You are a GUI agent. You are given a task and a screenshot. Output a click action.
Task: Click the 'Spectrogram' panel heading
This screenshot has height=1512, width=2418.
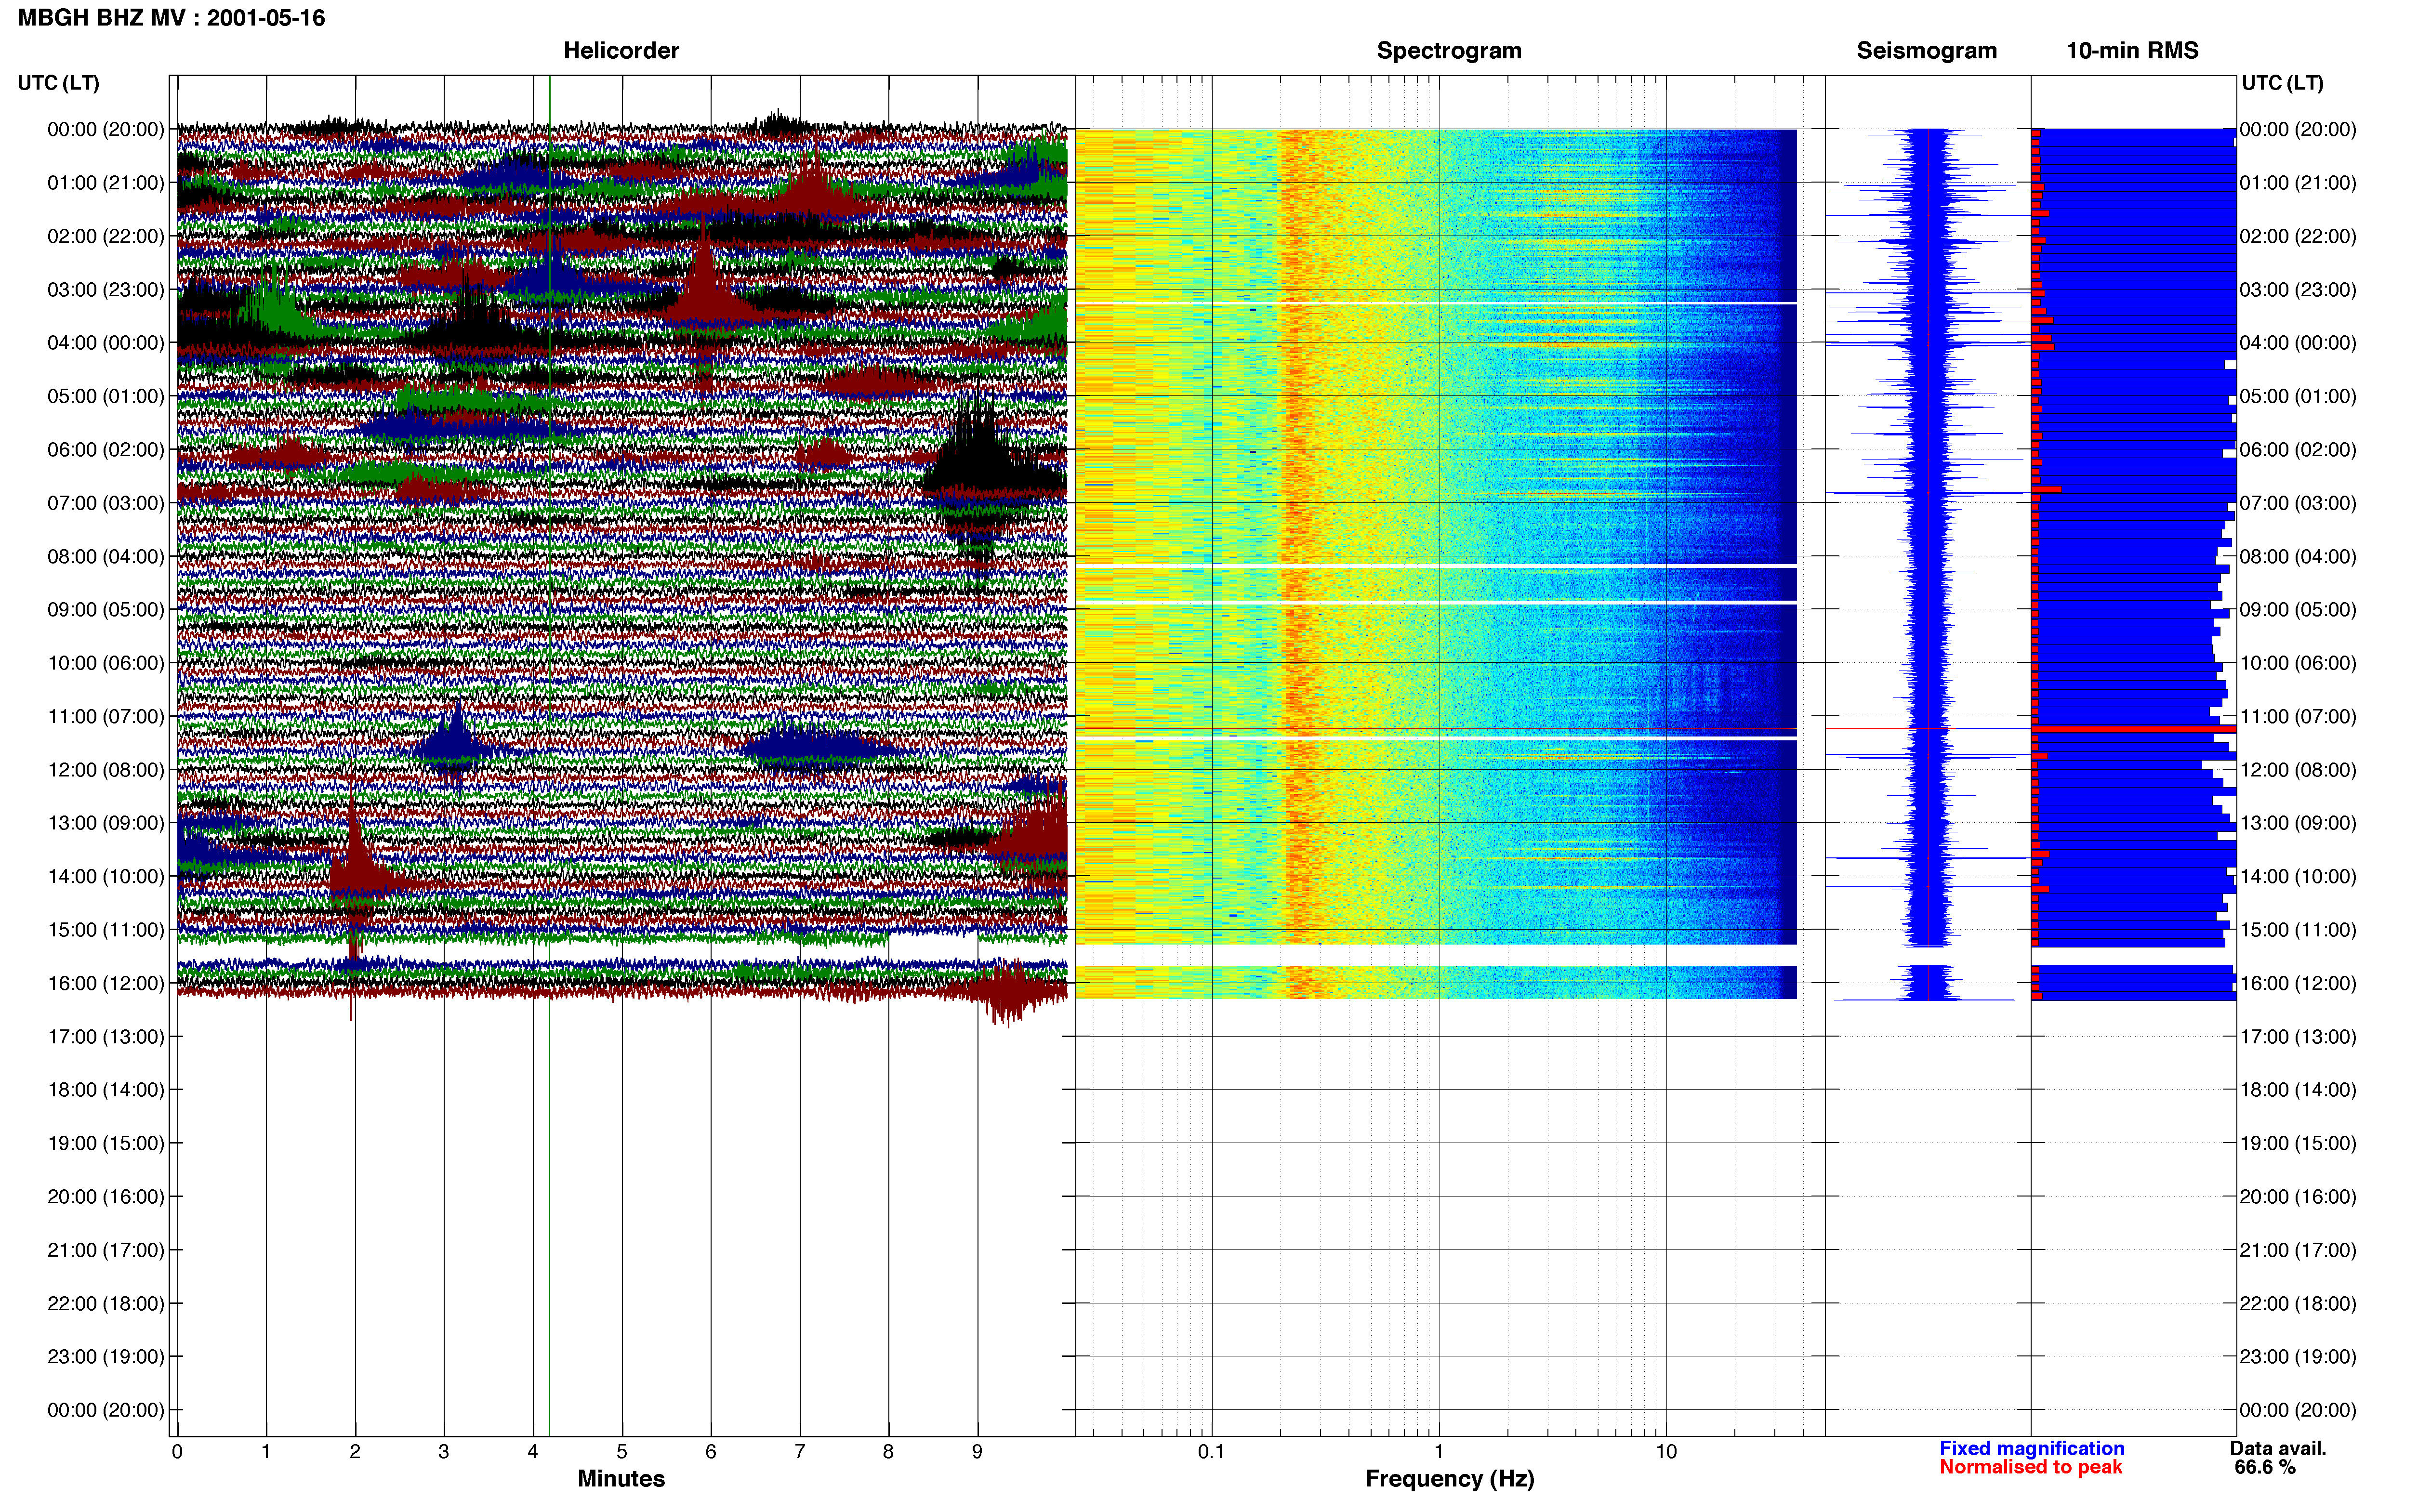click(x=1449, y=50)
